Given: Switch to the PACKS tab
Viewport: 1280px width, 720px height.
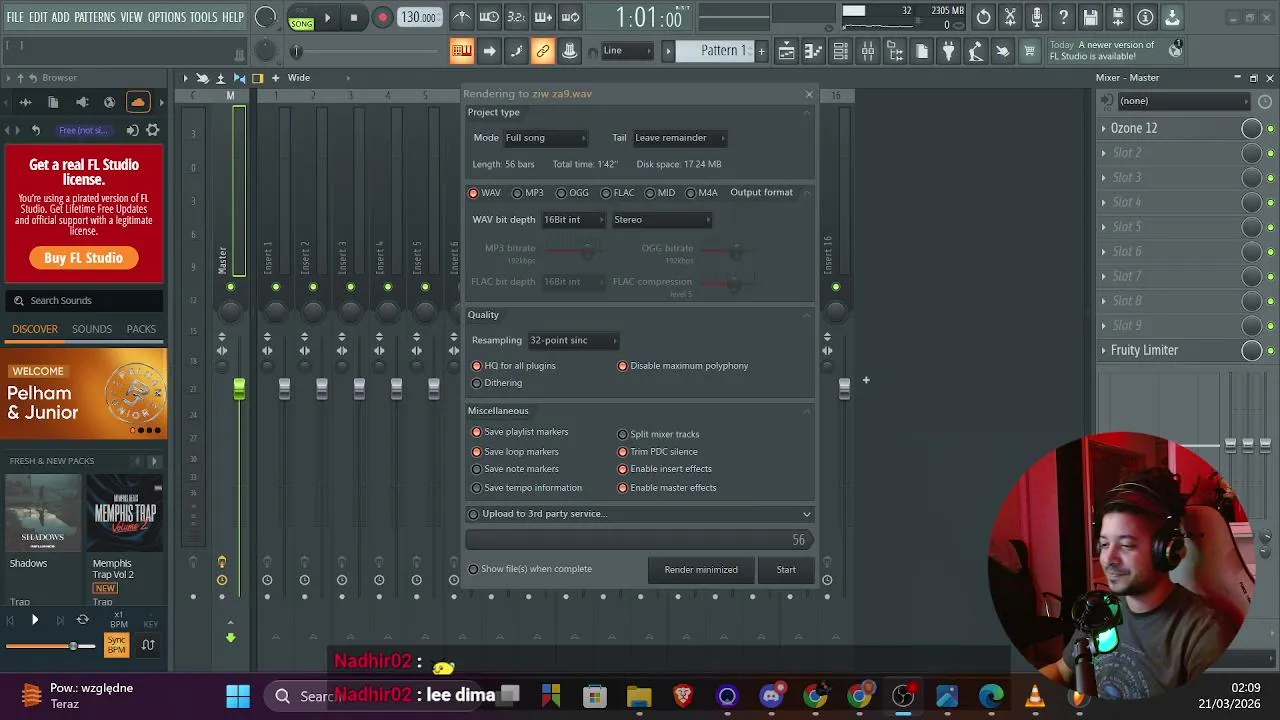Looking at the screenshot, I should (141, 329).
